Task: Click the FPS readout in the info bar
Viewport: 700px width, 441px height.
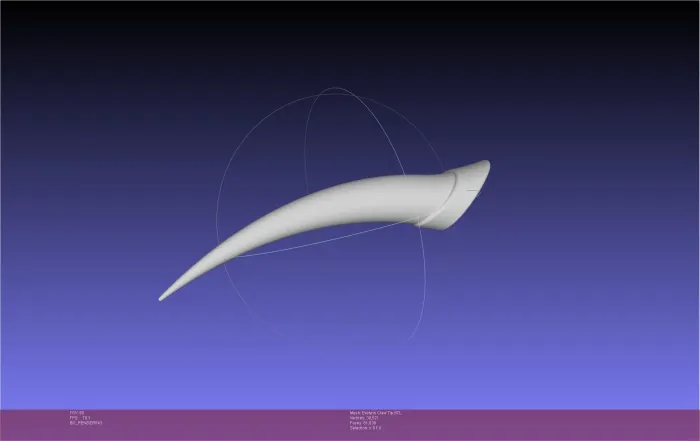Action: (80, 418)
